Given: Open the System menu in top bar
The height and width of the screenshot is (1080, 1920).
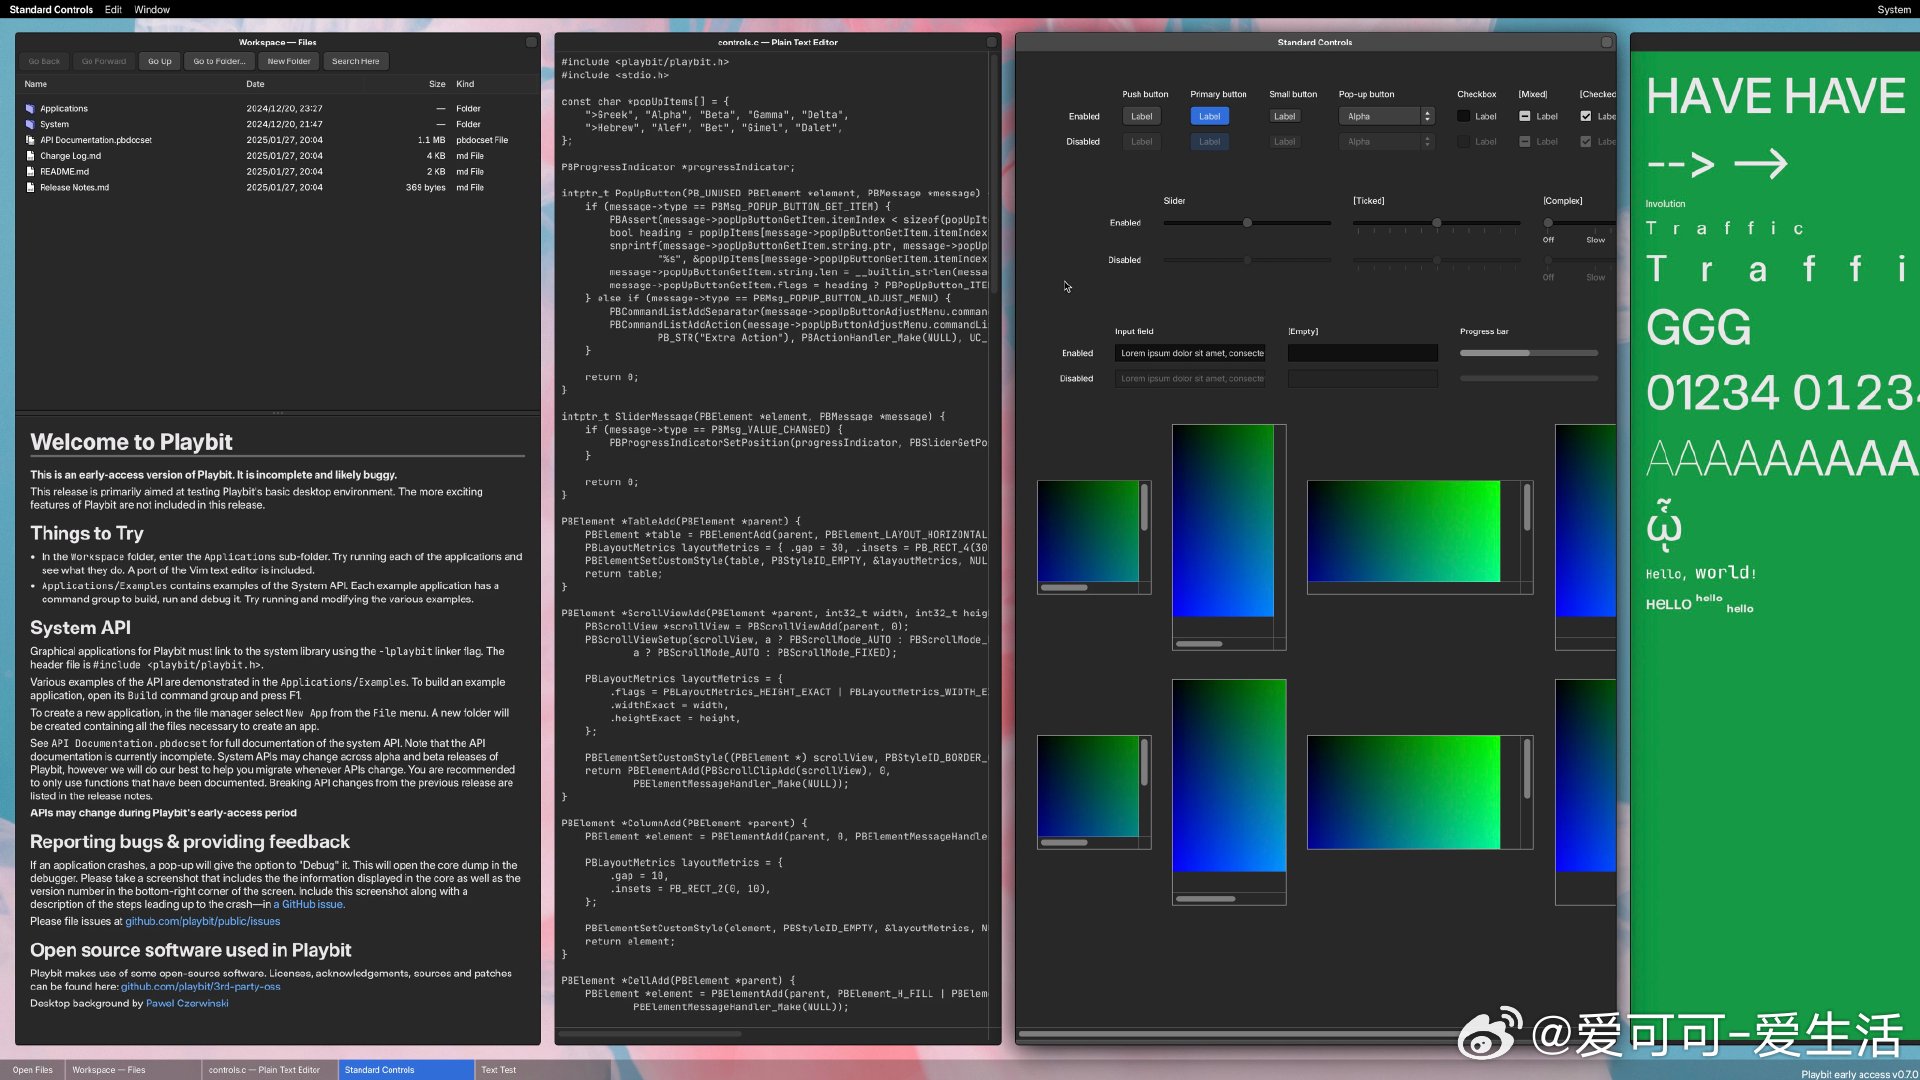Looking at the screenshot, I should point(1894,9).
